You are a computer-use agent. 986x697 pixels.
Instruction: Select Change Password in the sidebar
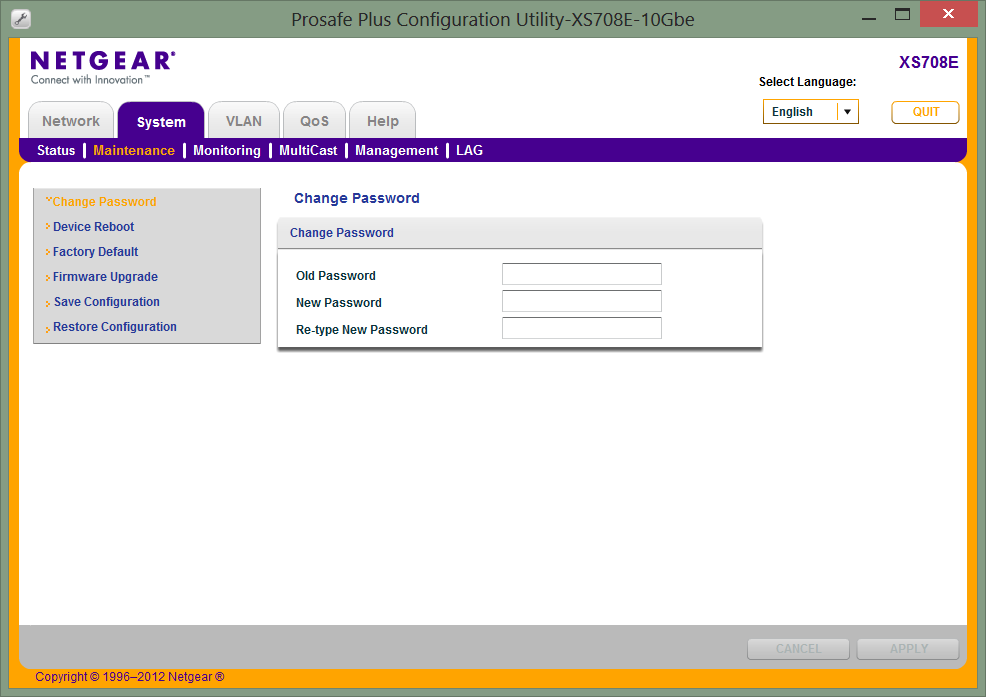pos(104,201)
